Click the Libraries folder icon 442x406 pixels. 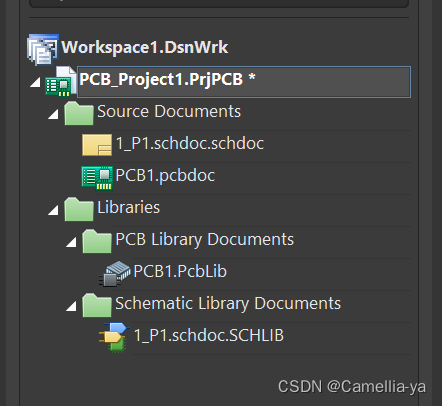point(79,209)
